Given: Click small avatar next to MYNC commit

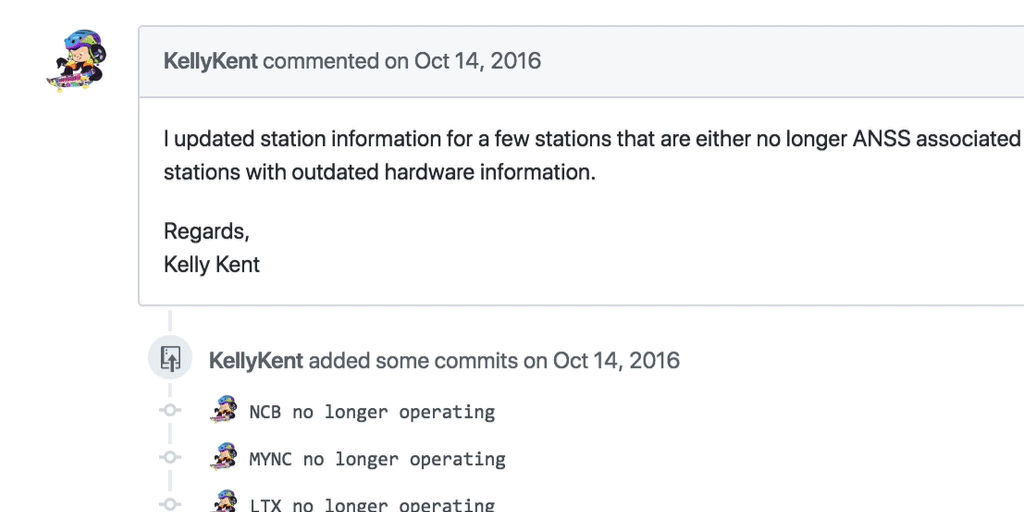Looking at the screenshot, I should tap(224, 457).
